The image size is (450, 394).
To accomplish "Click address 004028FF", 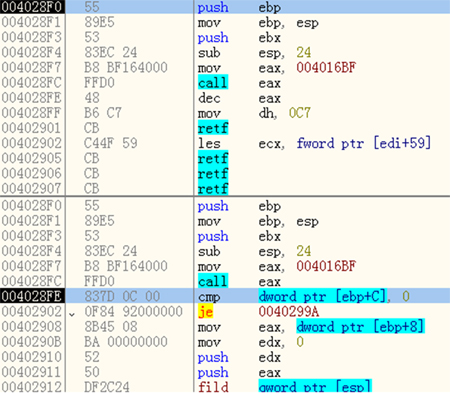I will 31,113.
